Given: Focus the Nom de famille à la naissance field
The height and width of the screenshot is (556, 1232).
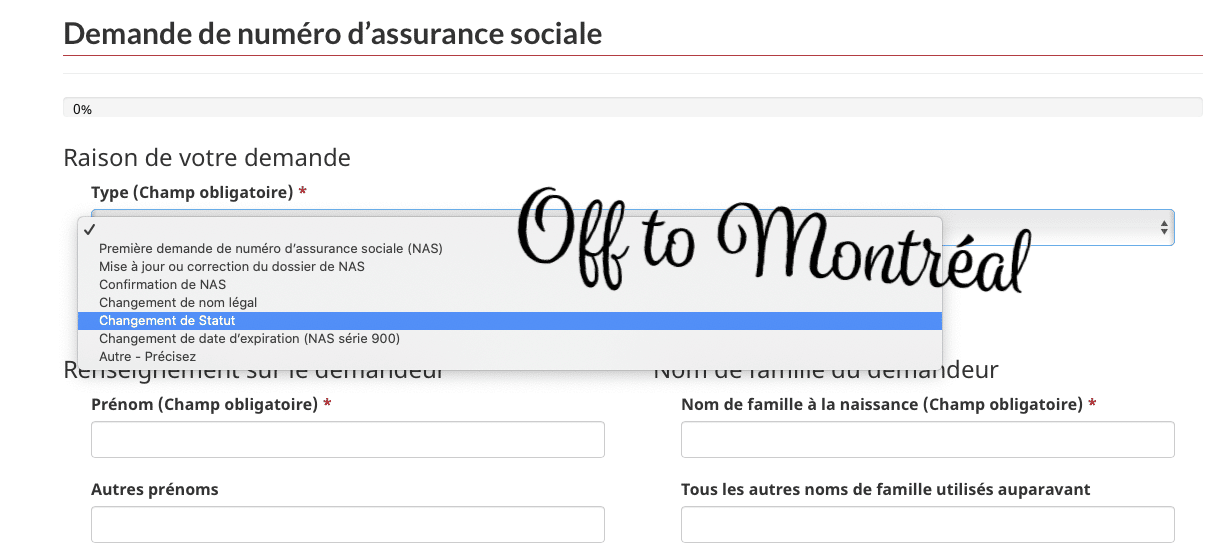Looking at the screenshot, I should pyautogui.click(x=927, y=440).
